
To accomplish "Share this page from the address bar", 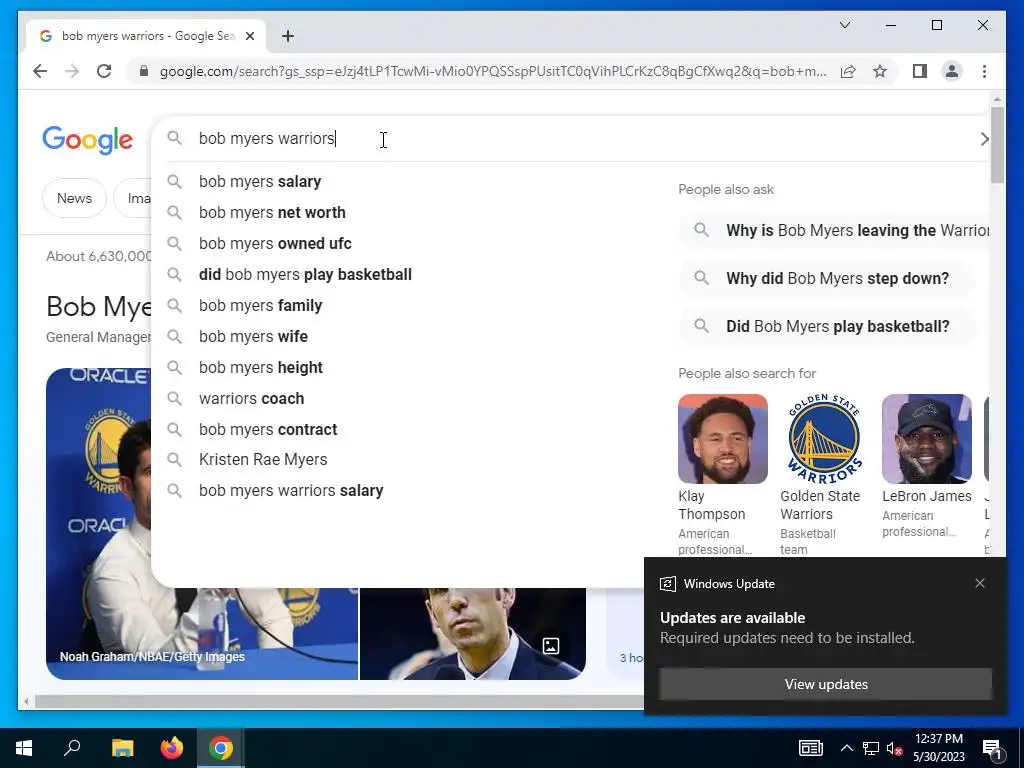I will tap(848, 71).
